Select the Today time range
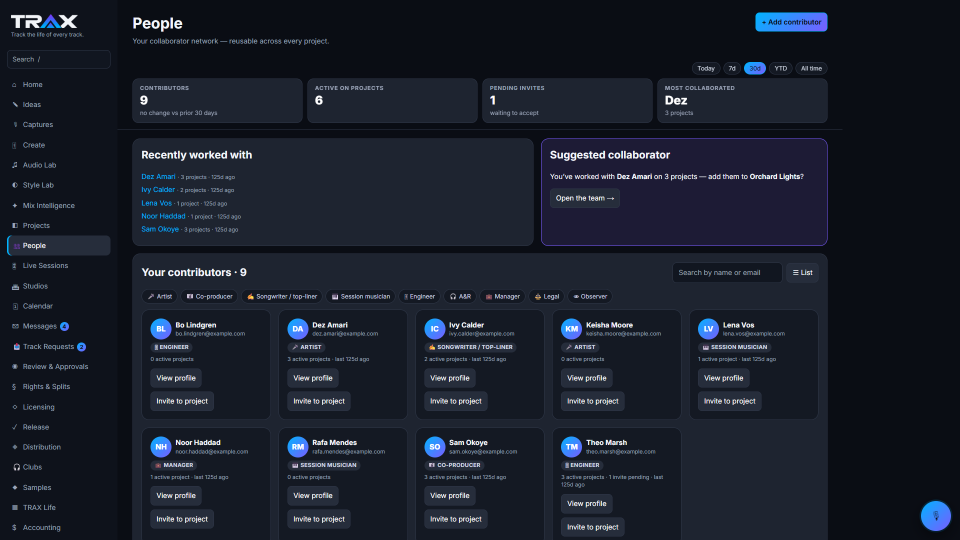 click(706, 69)
